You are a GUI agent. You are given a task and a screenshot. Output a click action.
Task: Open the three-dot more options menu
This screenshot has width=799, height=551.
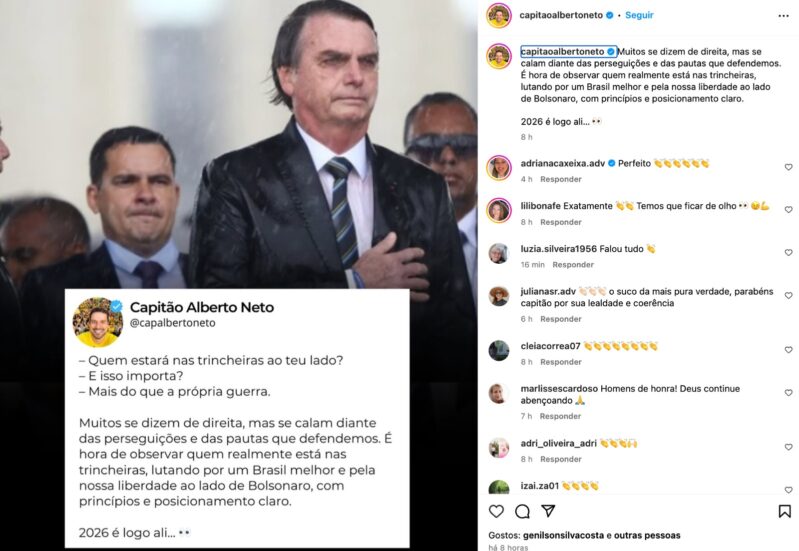point(783,16)
